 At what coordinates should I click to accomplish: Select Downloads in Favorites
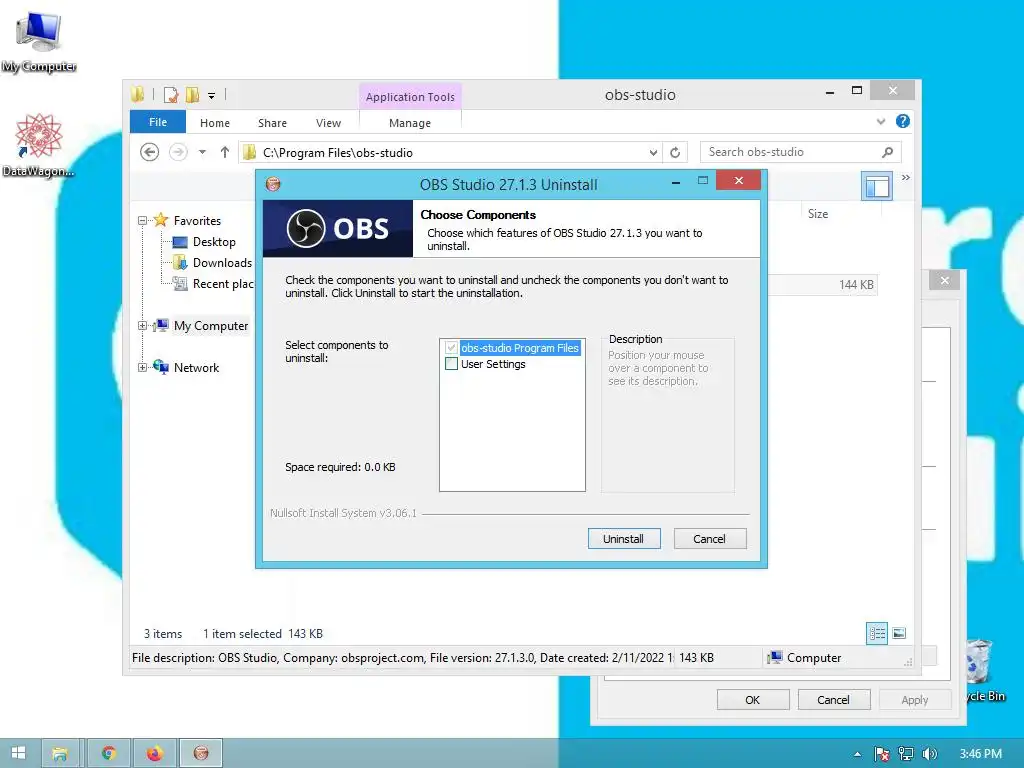pyautogui.click(x=222, y=263)
